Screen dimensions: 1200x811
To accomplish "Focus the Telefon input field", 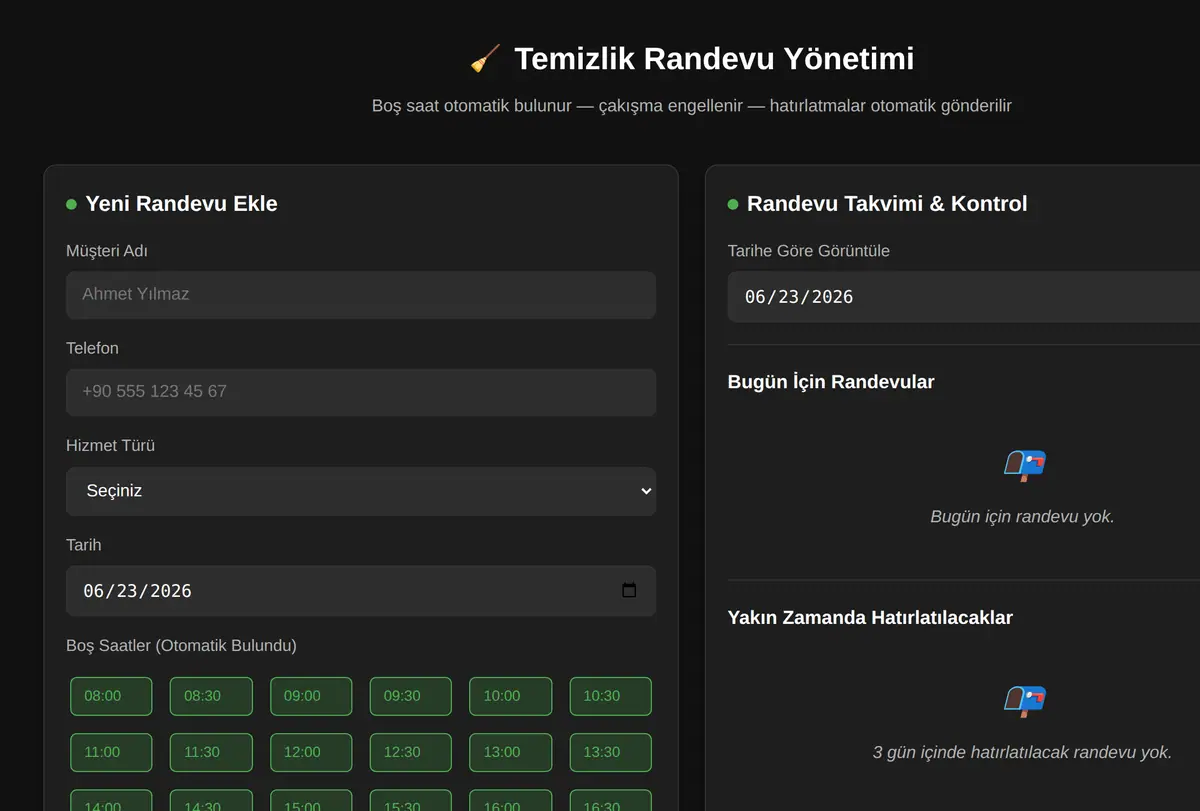I will [x=361, y=392].
